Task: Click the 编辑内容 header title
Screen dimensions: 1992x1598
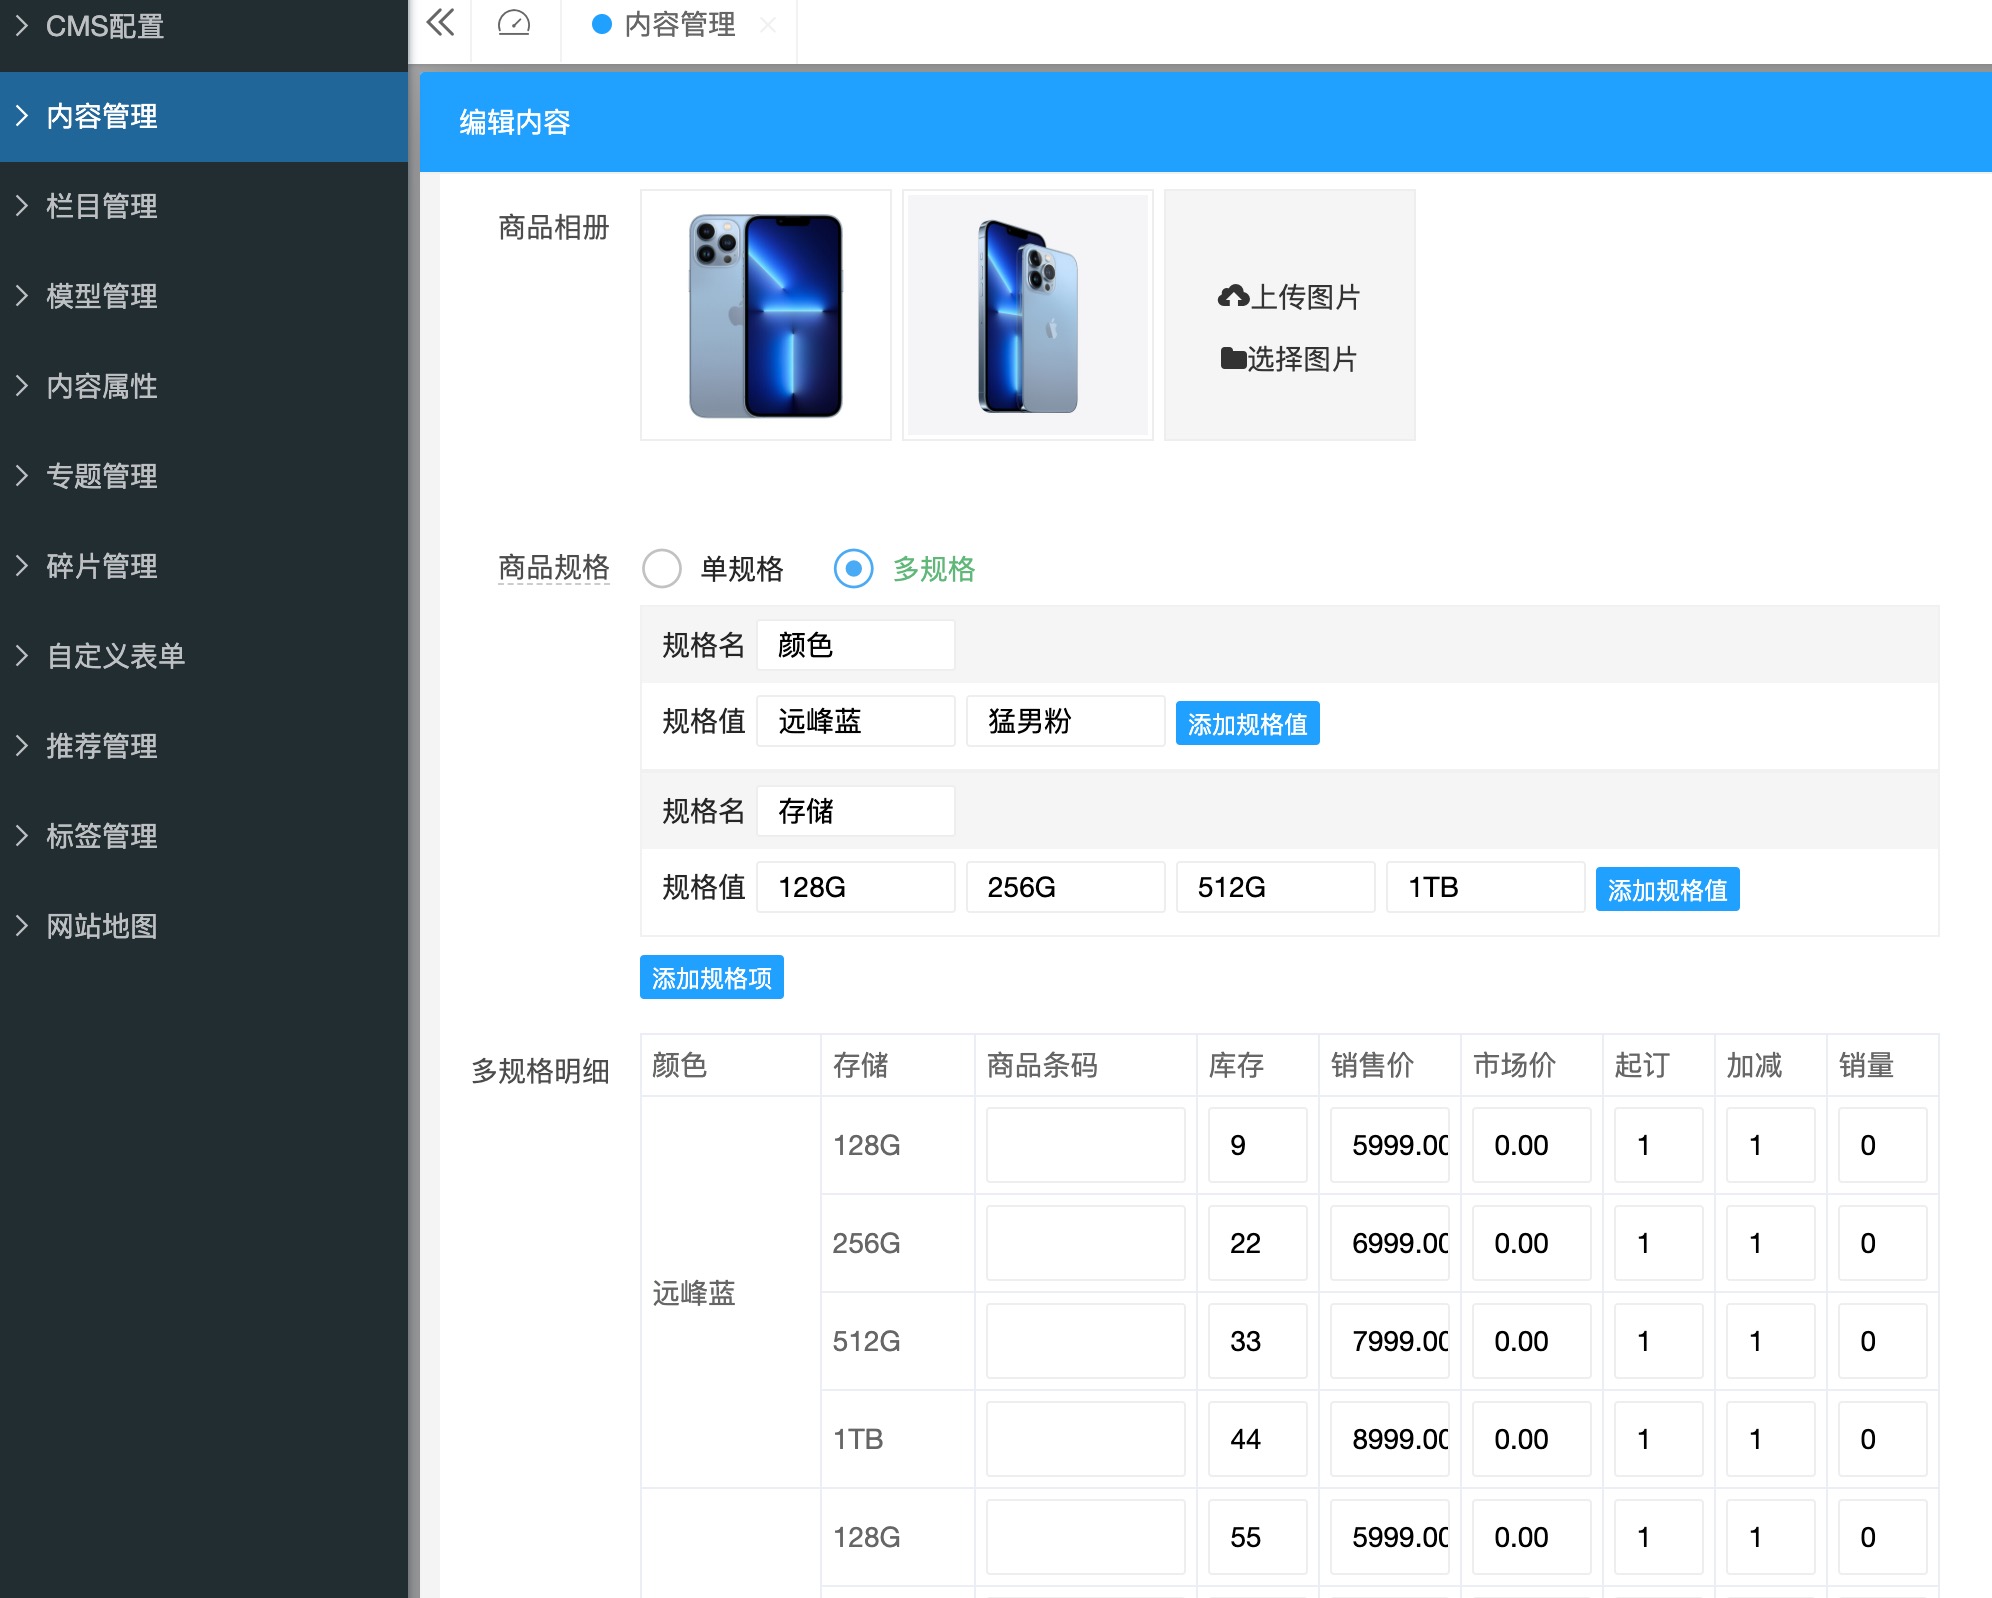Action: [x=515, y=122]
